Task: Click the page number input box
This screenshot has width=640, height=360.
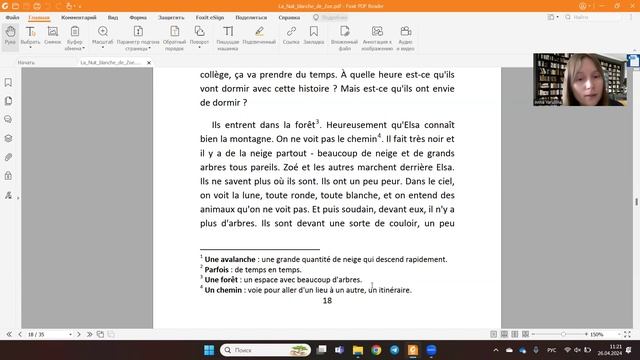Action: click(x=46, y=334)
